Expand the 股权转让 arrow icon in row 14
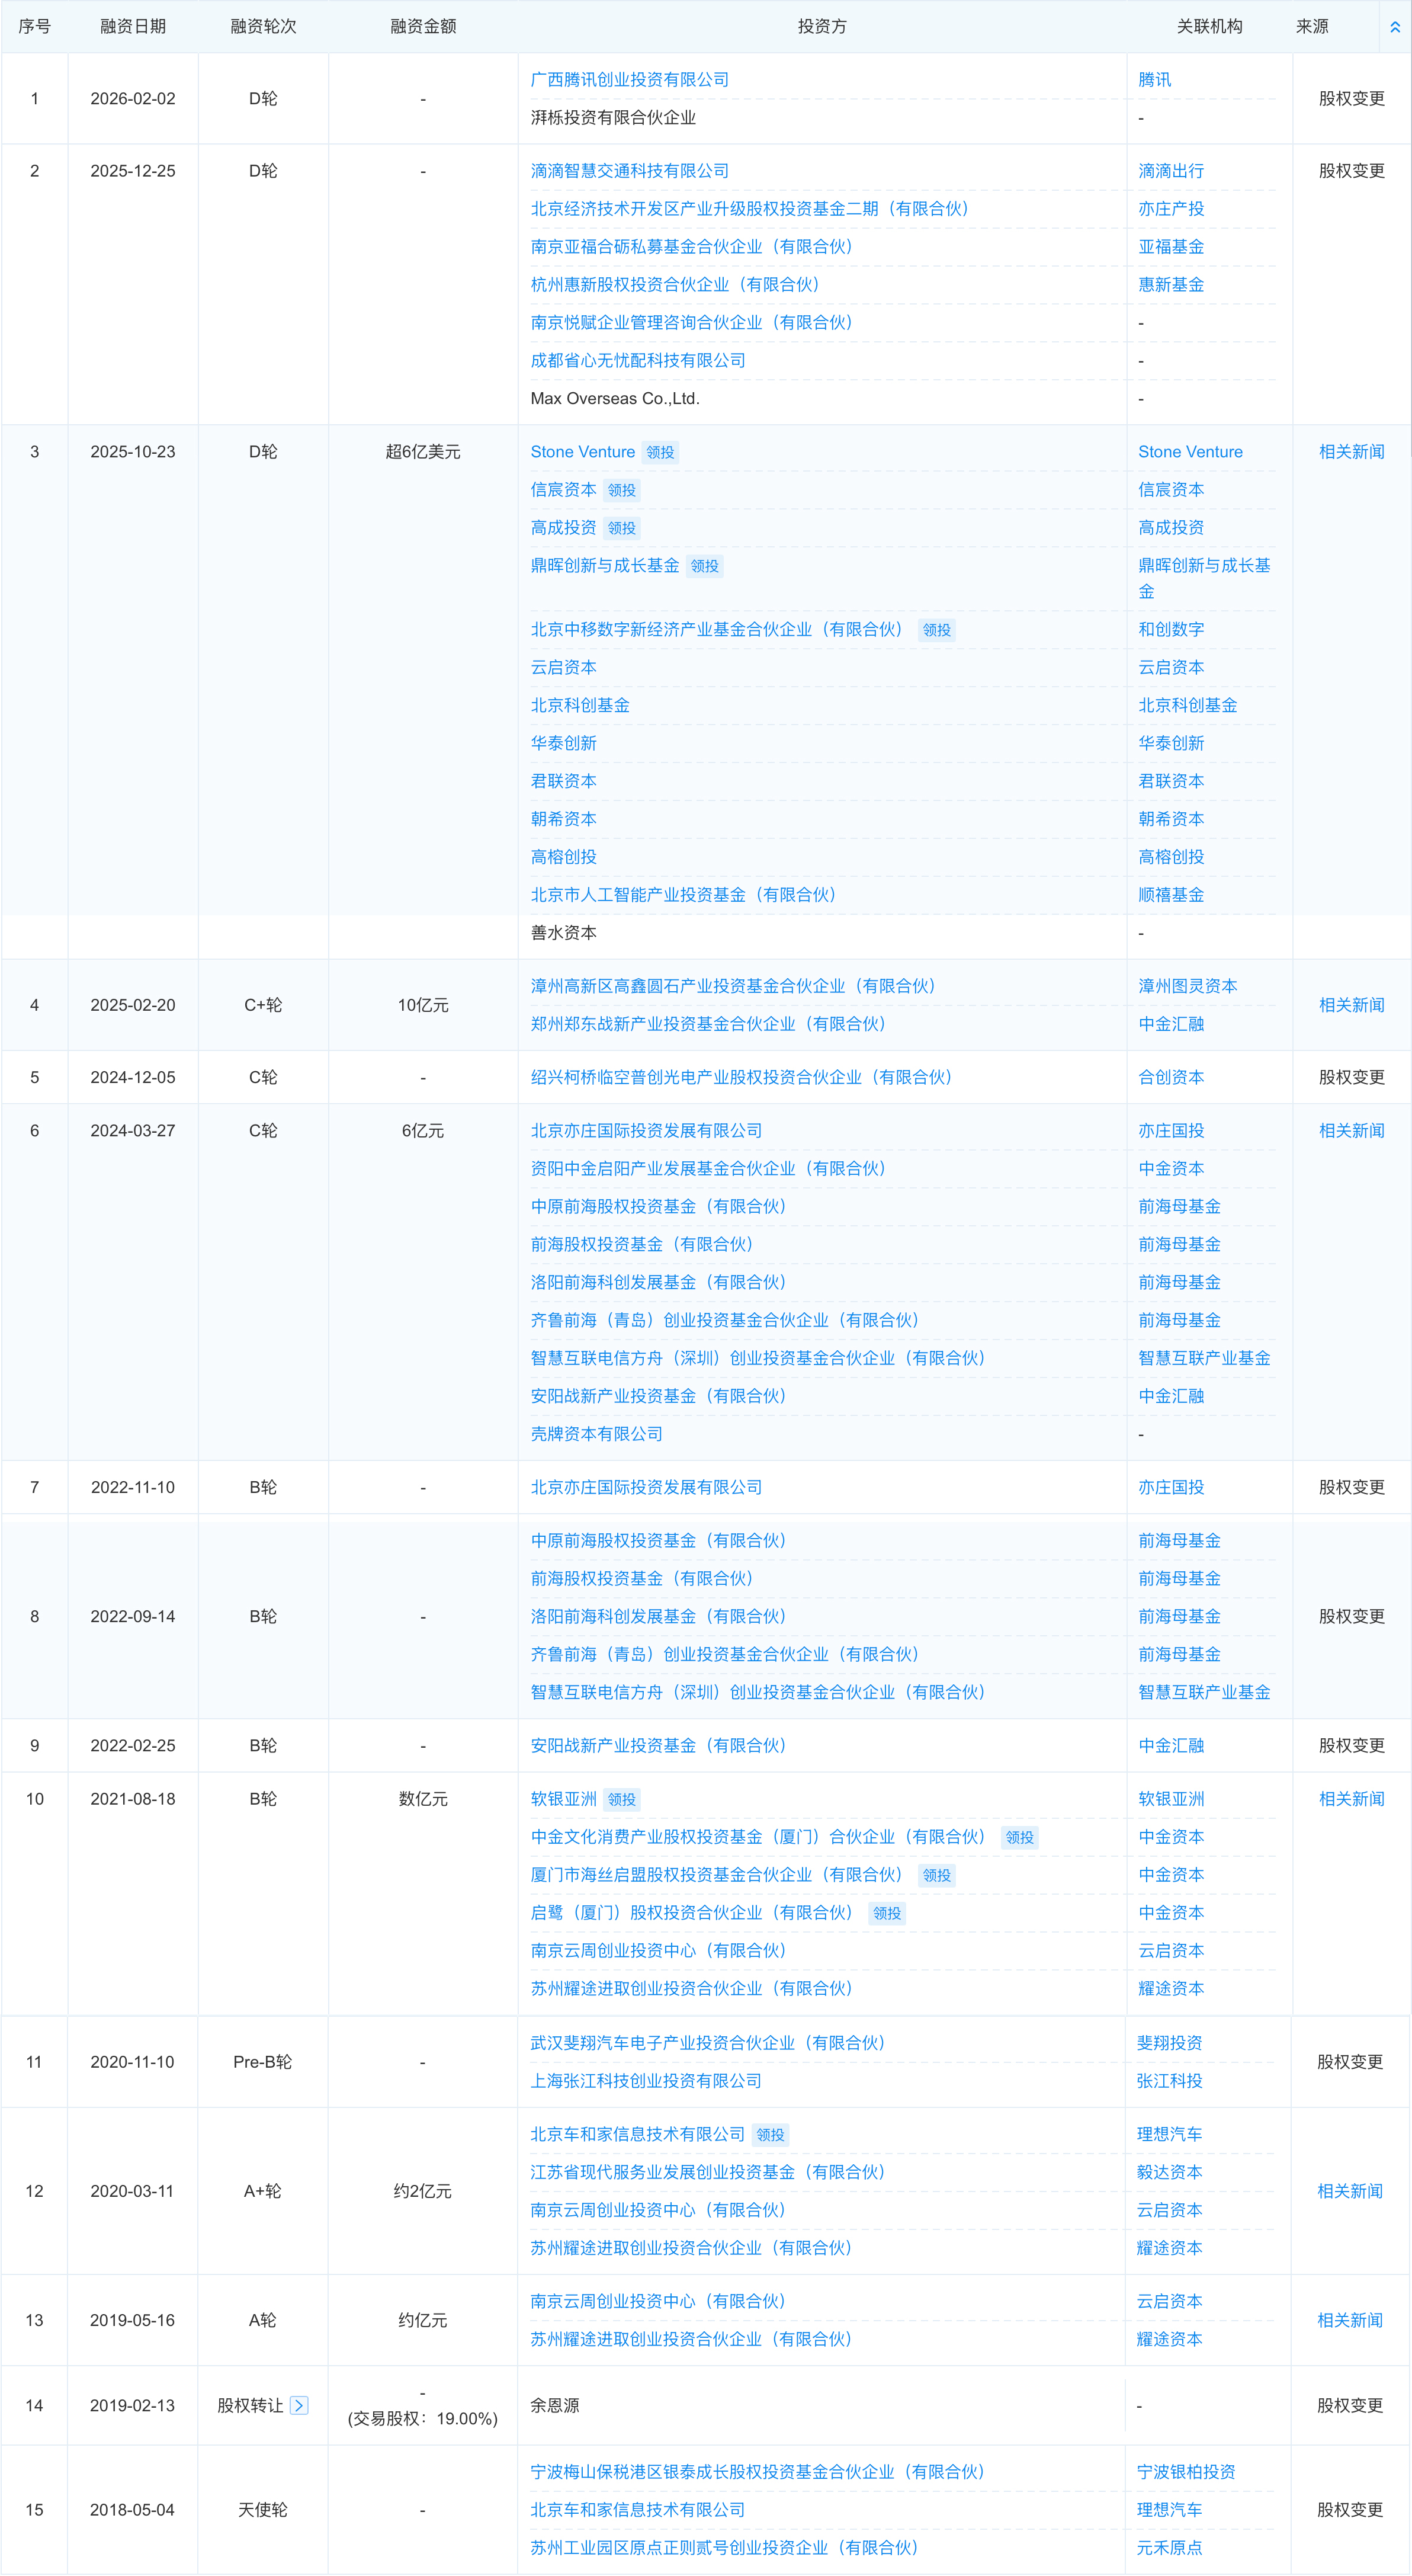Image resolution: width=1412 pixels, height=2576 pixels. (299, 2405)
